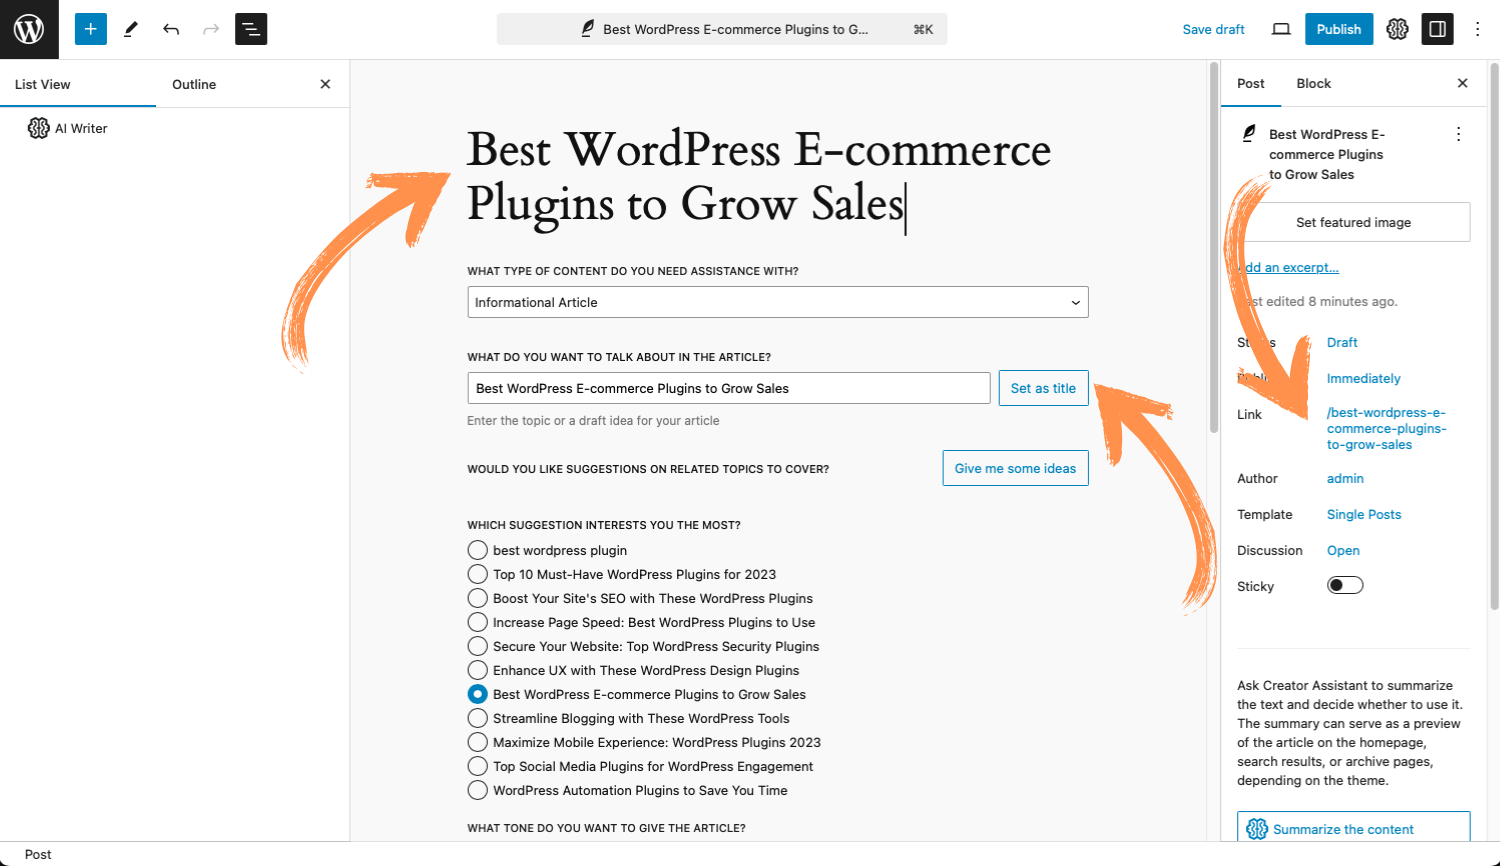Open the Block tab in sidebar

(1314, 83)
